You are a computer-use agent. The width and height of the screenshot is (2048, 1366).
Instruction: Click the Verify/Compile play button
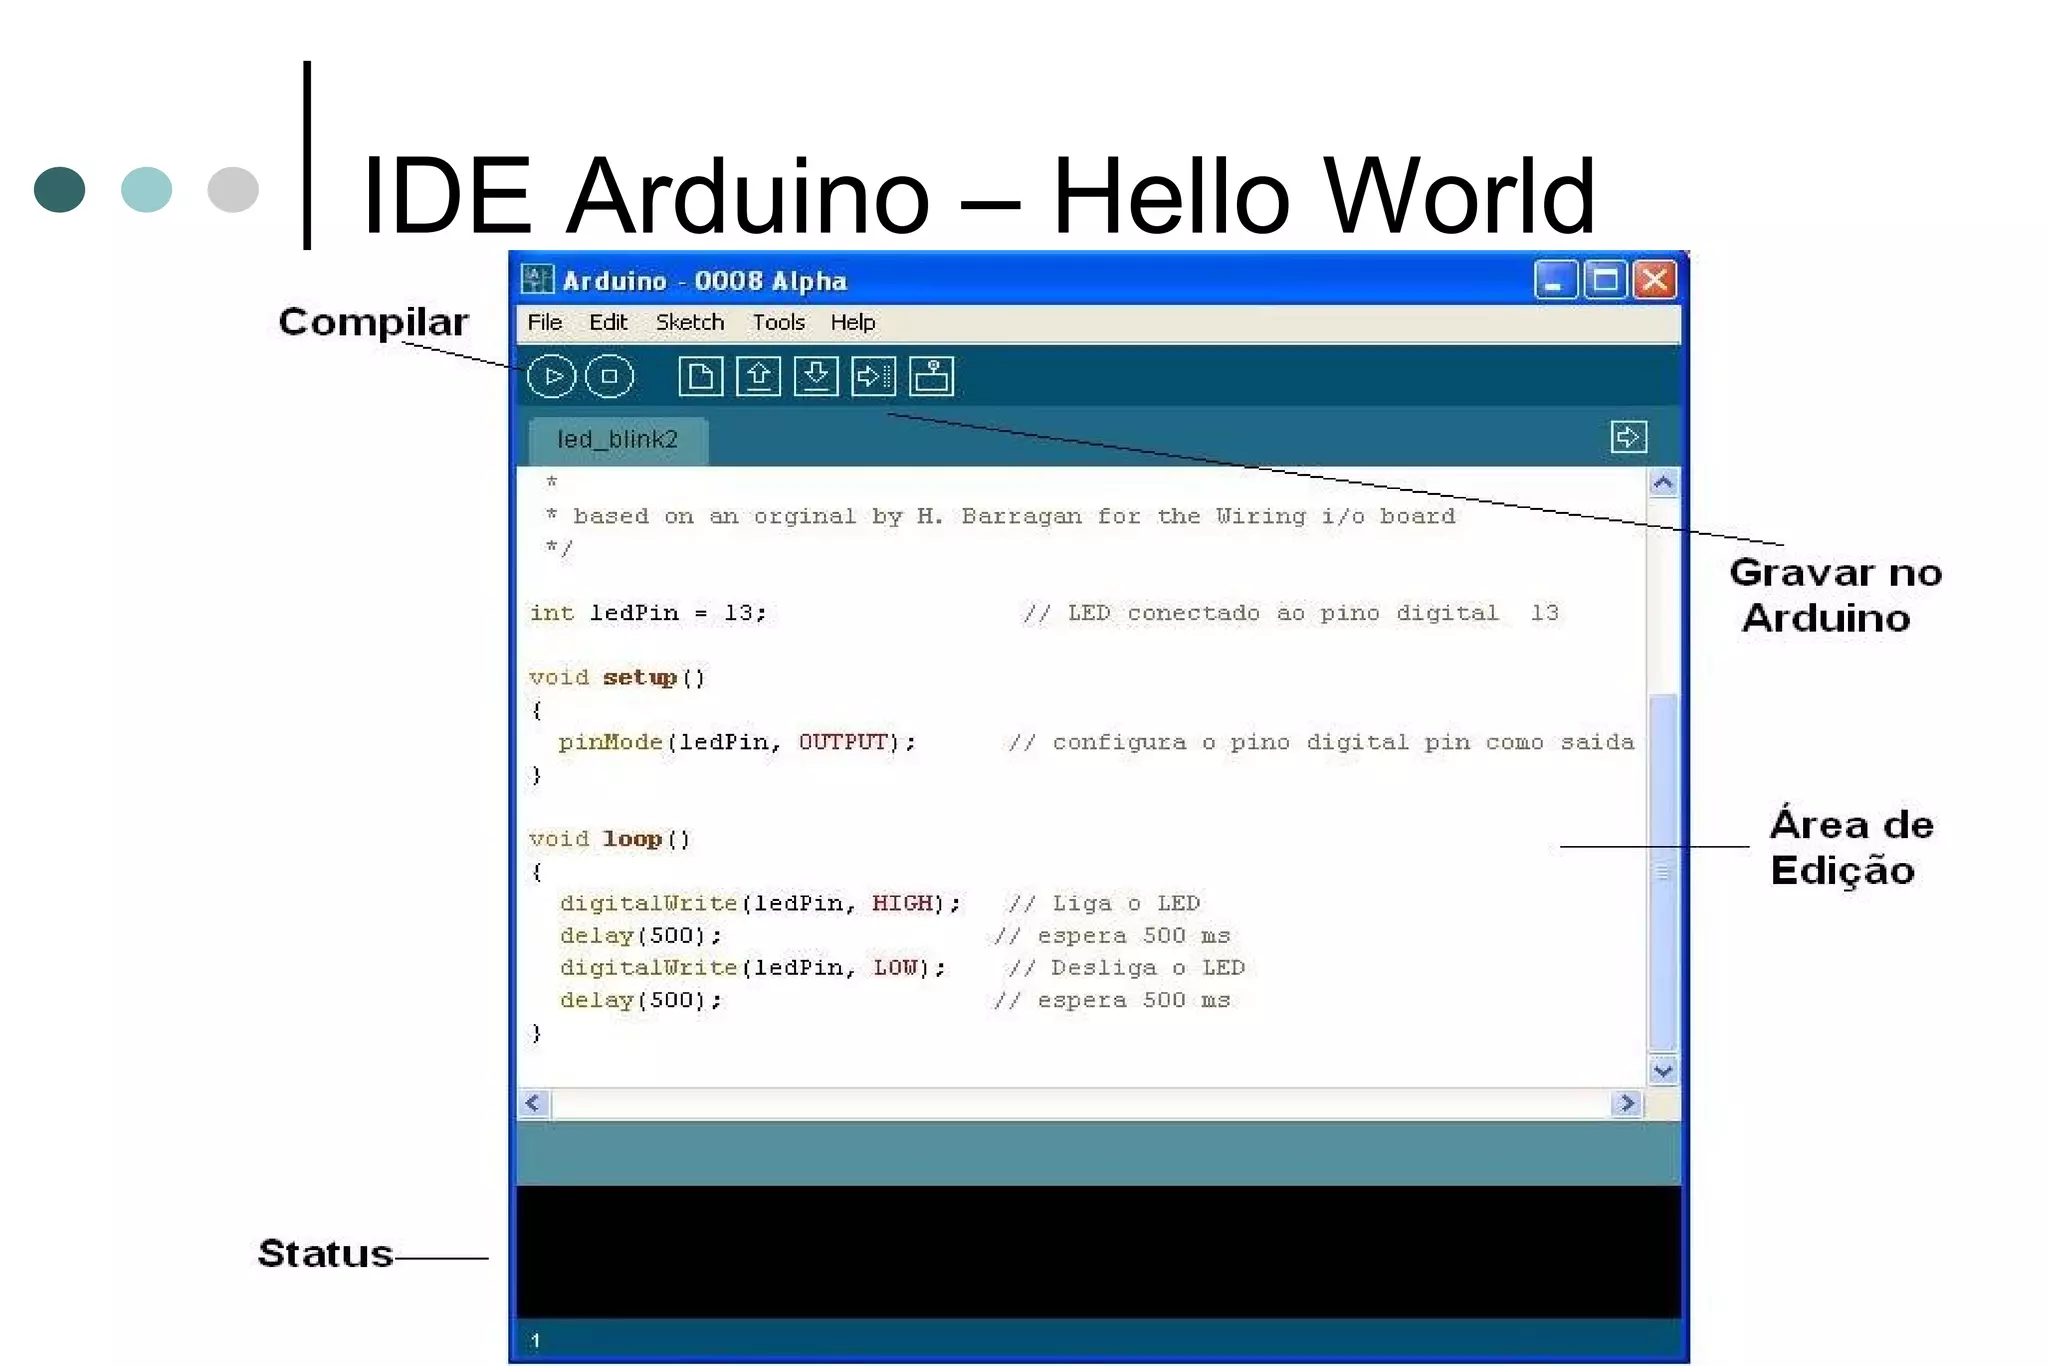point(552,377)
